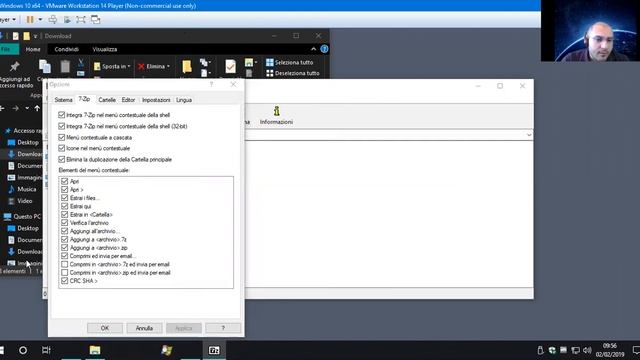Image resolution: width=640 pixels, height=360 pixels.
Task: Expand the Elimina dropdown in ribbon
Action: tap(168, 66)
